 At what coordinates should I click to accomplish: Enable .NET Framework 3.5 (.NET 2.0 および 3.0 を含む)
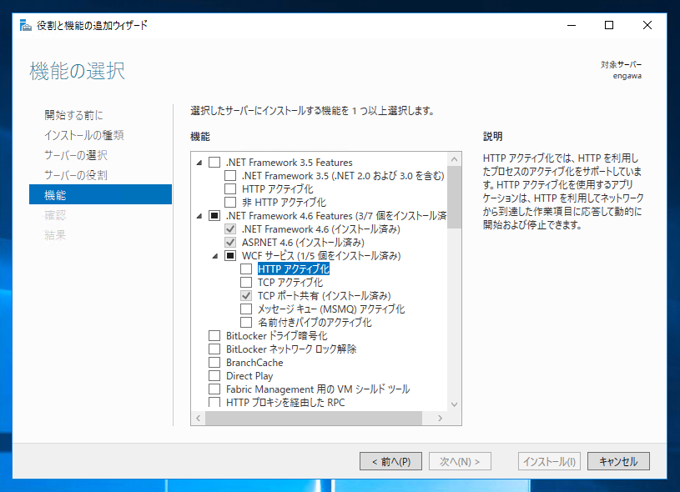[x=230, y=176]
